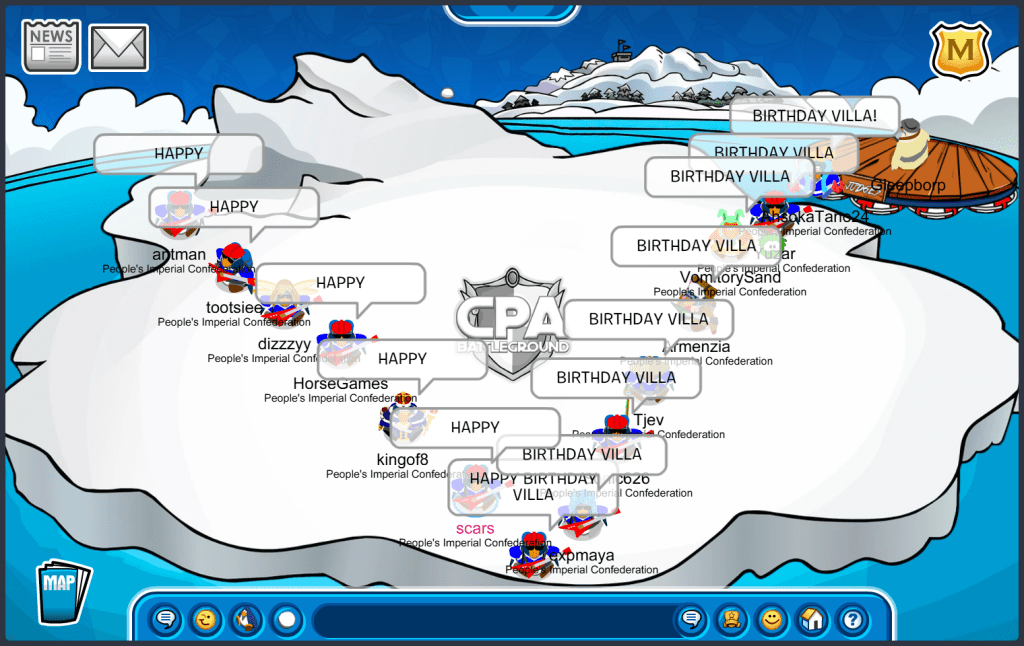This screenshot has width=1024, height=646.
Task: Click the gold Moderator M badge
Action: point(960,50)
